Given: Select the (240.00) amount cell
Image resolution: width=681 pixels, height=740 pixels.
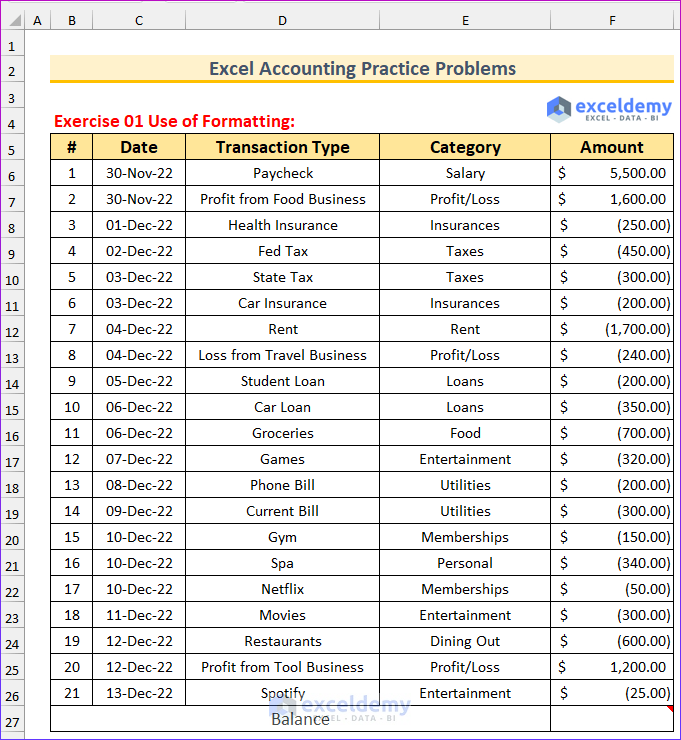Looking at the screenshot, I should (x=612, y=355).
